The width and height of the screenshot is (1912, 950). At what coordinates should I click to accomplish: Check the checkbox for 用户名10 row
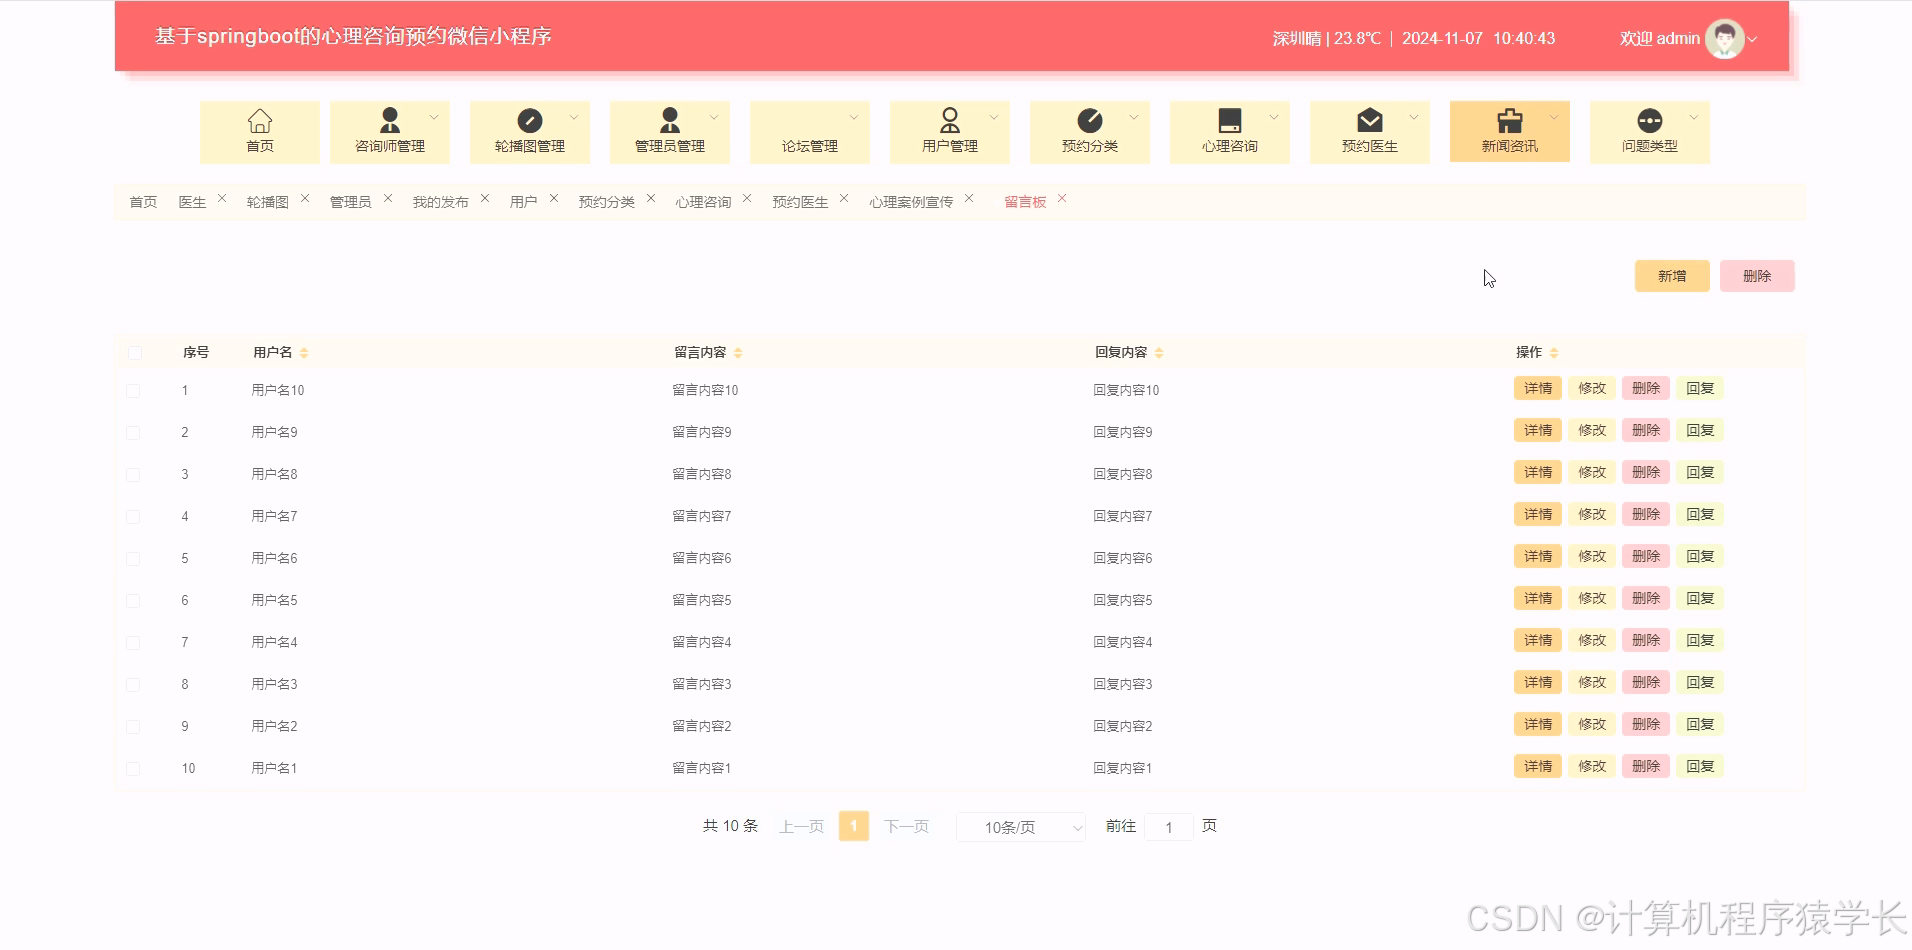point(133,390)
